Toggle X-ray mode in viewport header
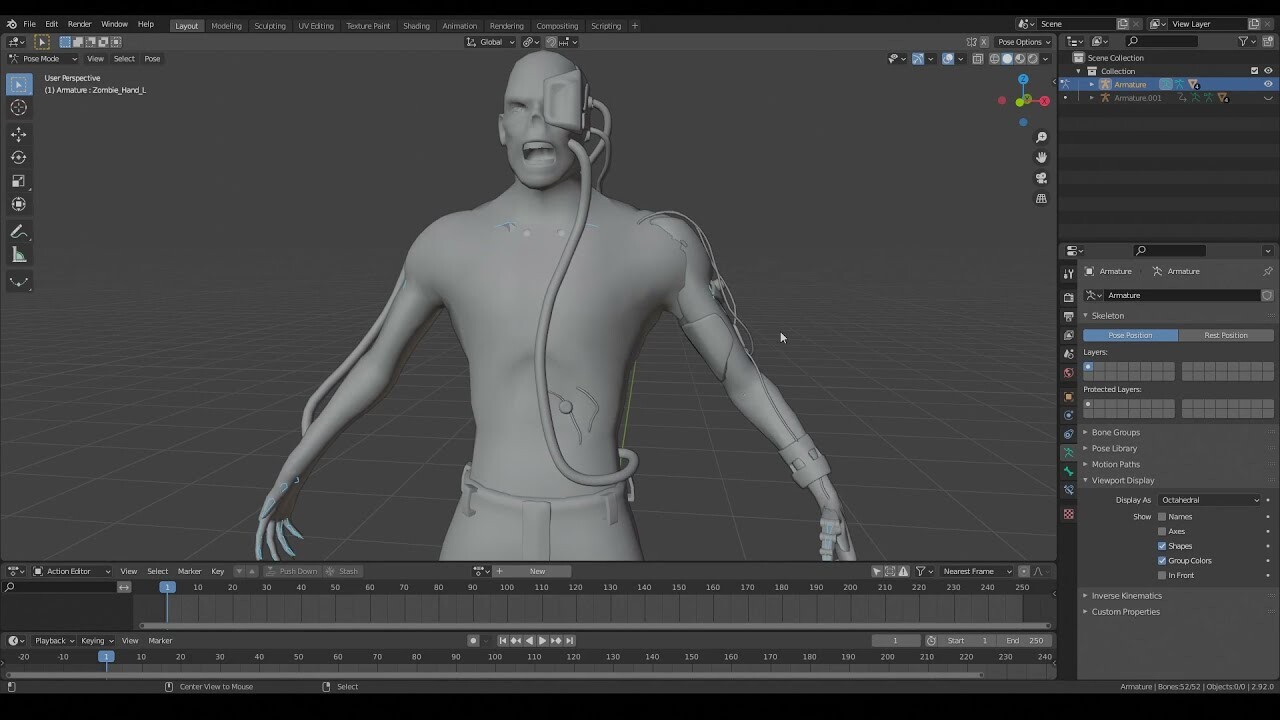This screenshot has width=1280, height=720. coord(978,58)
